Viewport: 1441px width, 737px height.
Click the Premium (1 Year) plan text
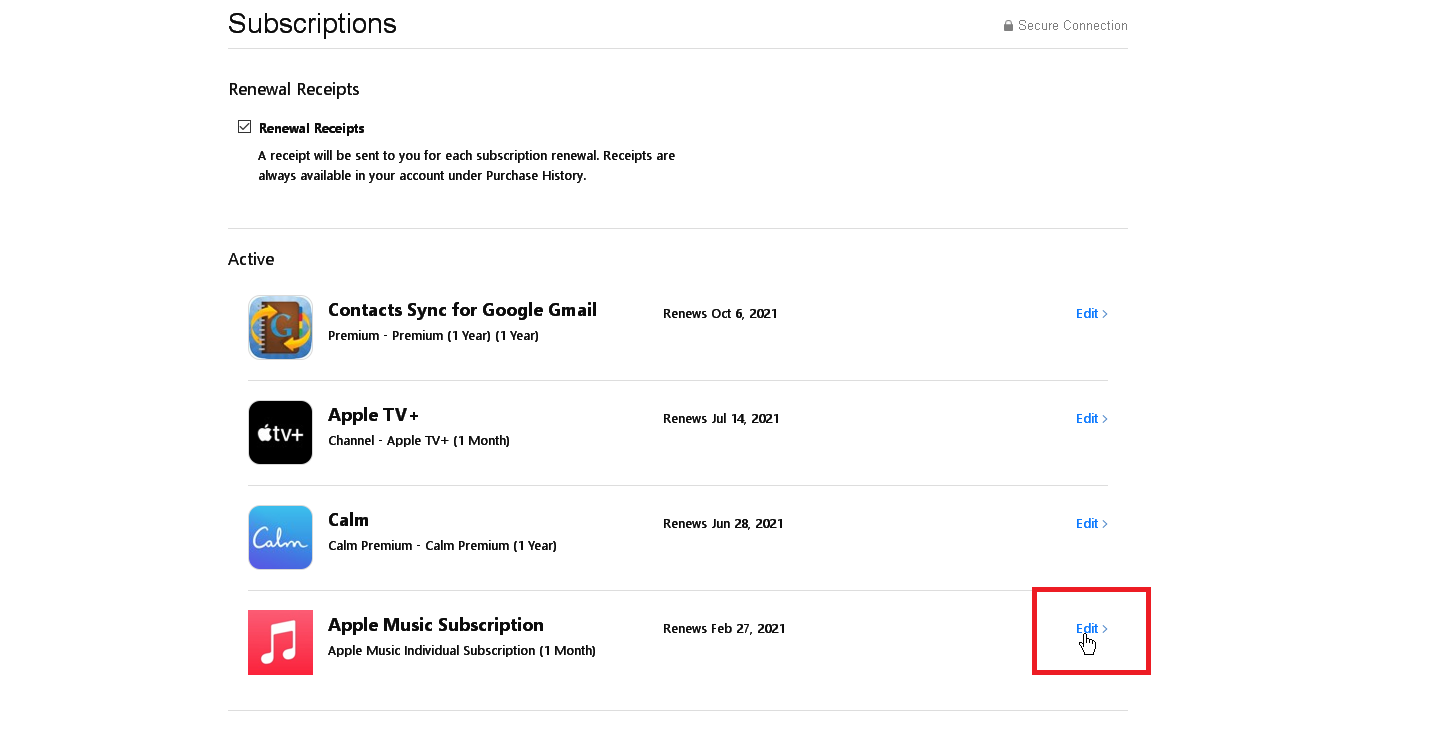pyautogui.click(x=433, y=336)
